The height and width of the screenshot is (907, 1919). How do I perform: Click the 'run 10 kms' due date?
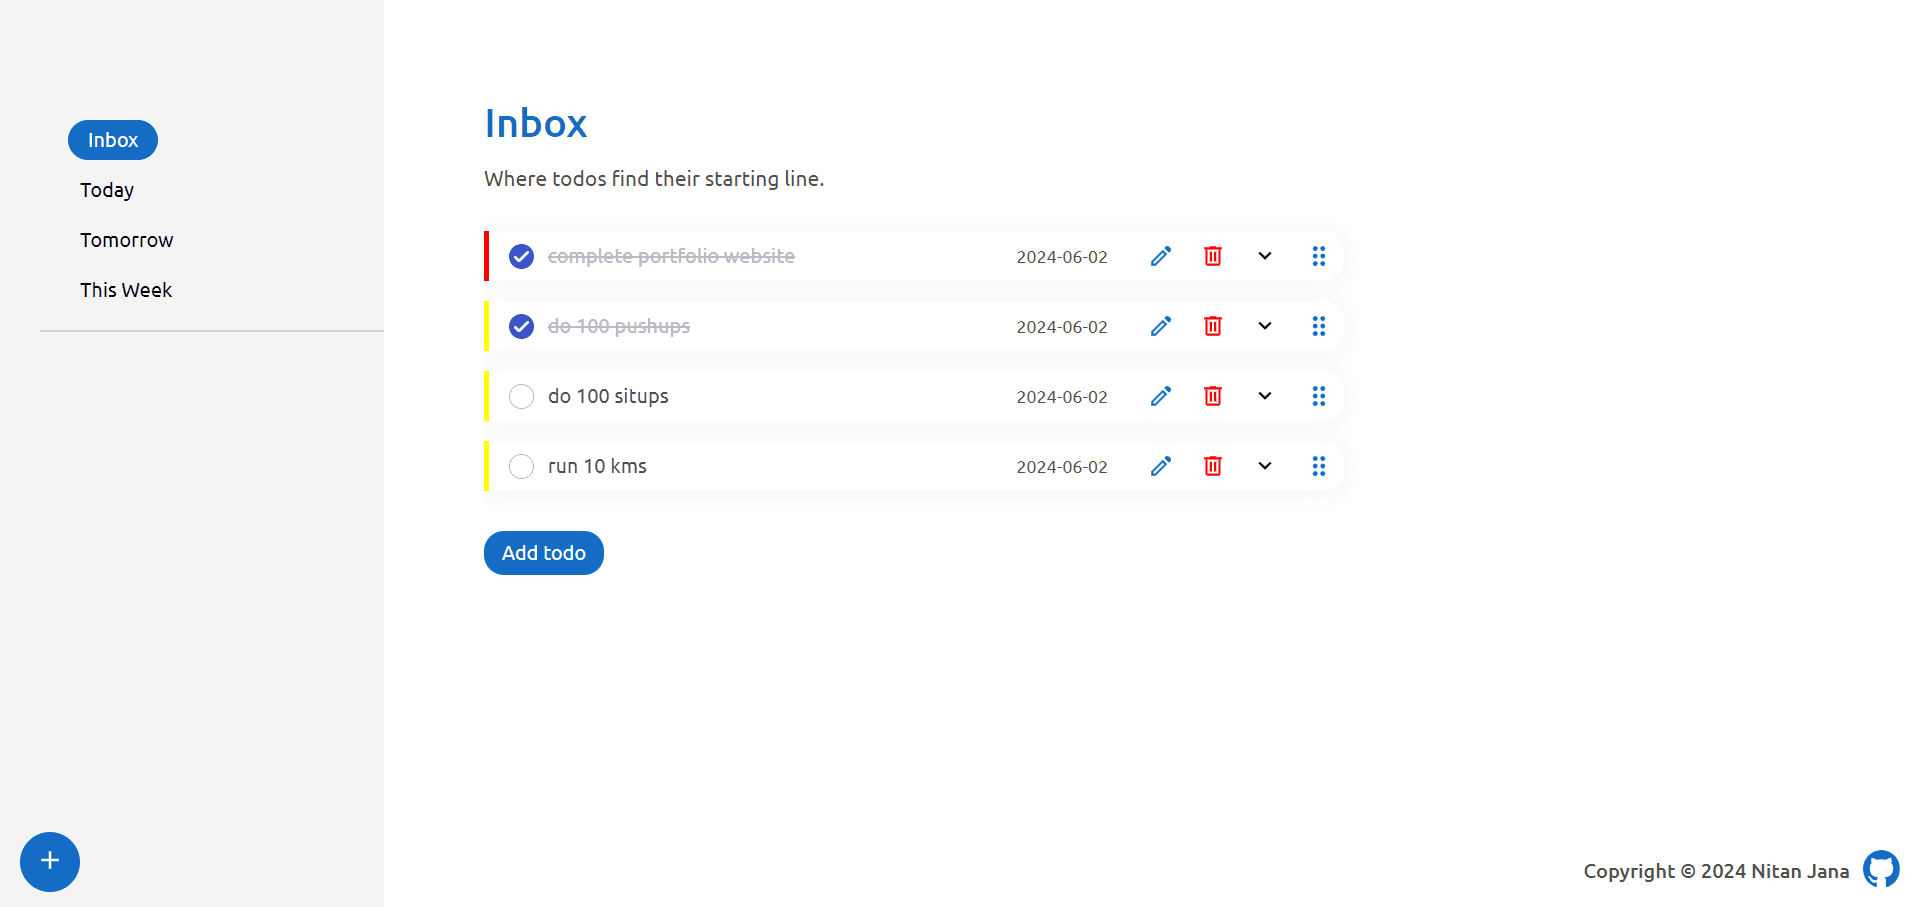click(x=1061, y=467)
